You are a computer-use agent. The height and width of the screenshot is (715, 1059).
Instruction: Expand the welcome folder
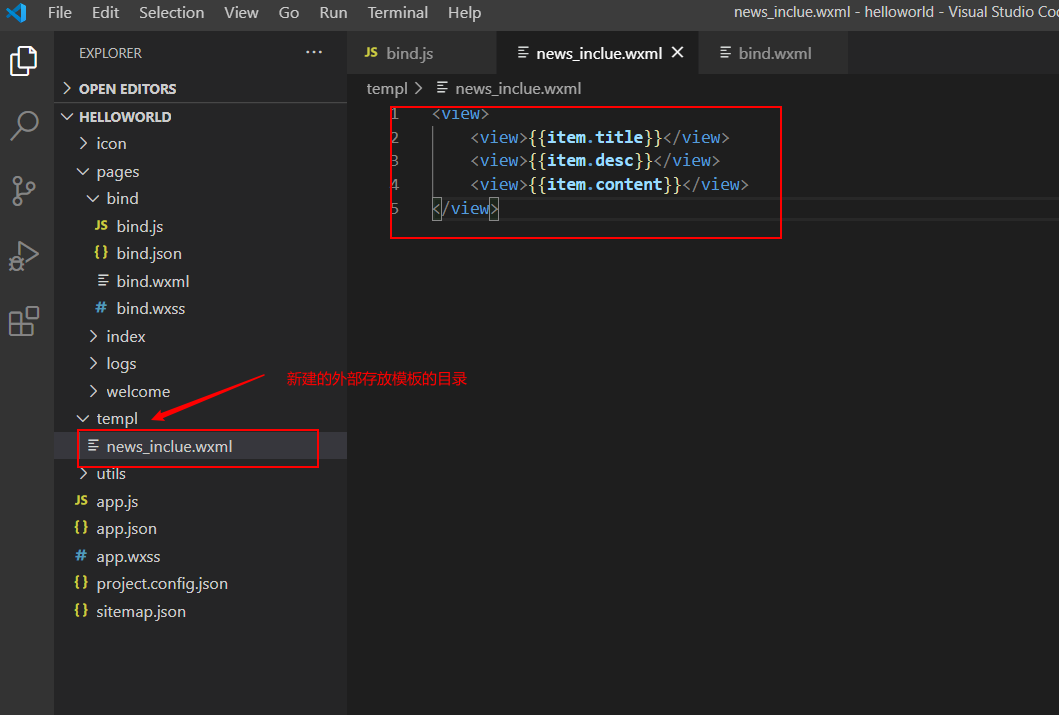(93, 391)
